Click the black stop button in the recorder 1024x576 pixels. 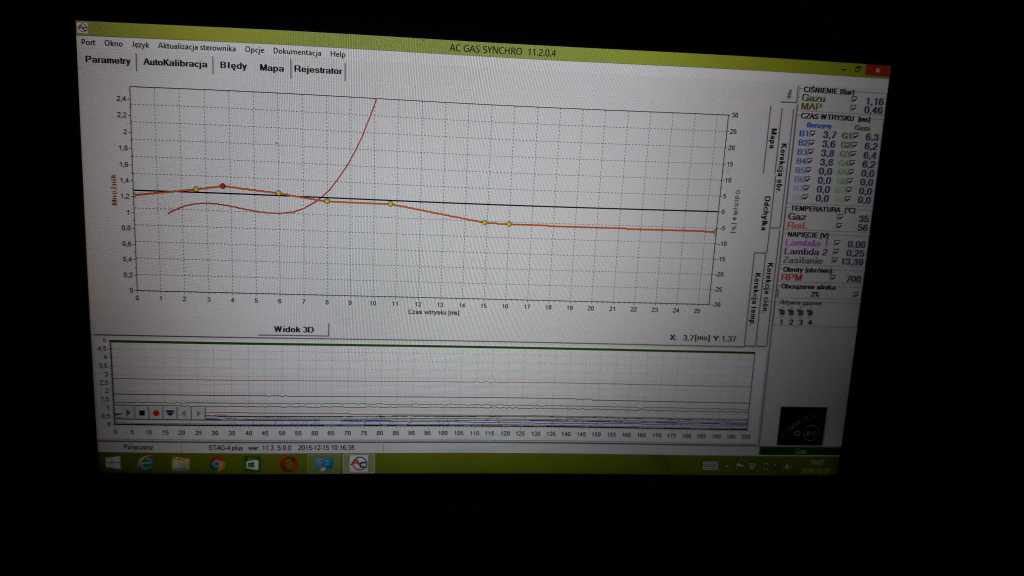(x=143, y=412)
